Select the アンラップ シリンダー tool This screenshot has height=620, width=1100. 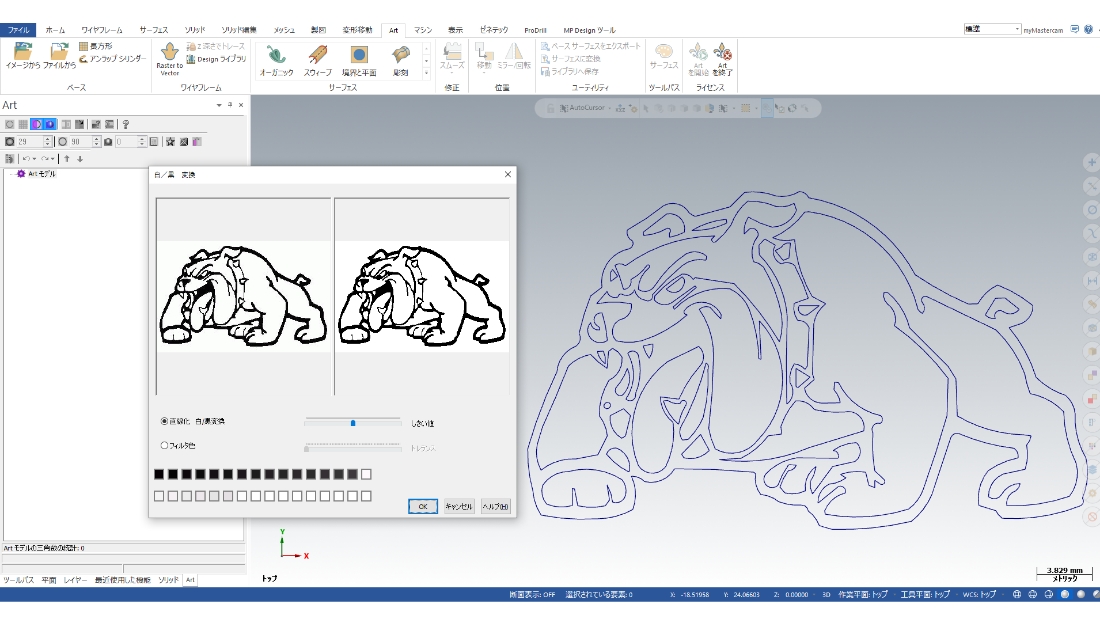[x=112, y=59]
